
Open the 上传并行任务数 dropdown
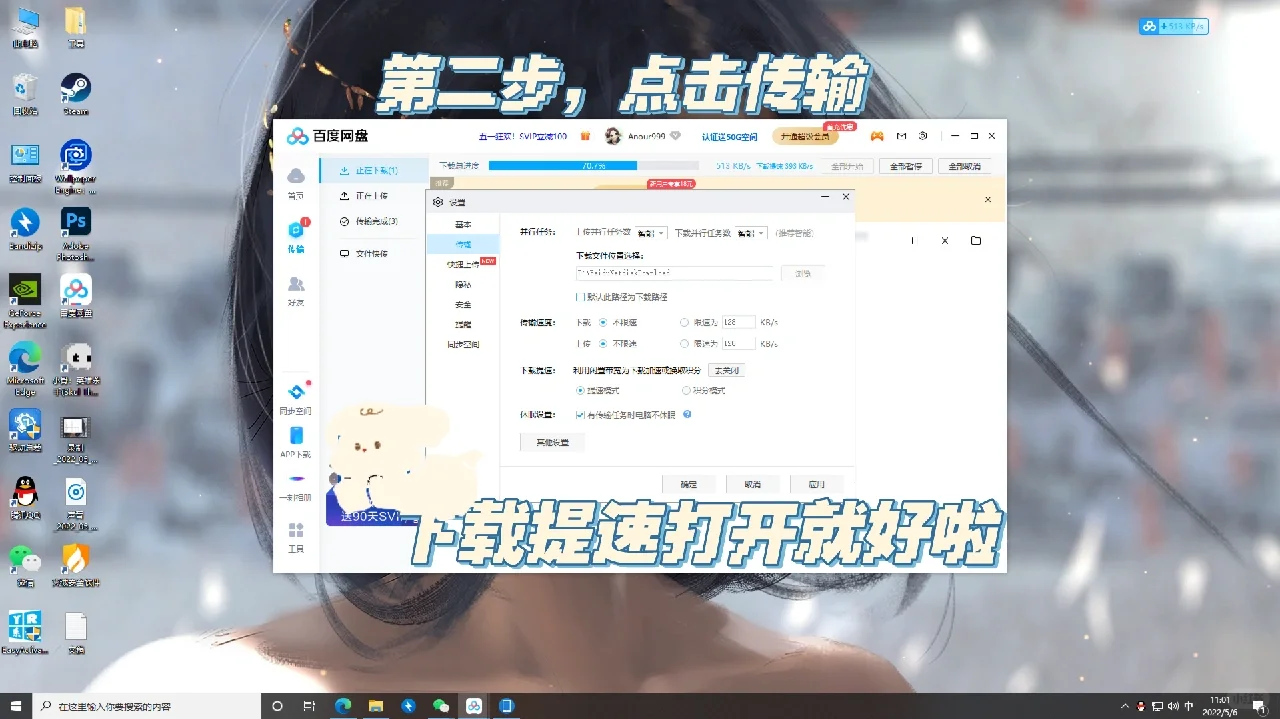(652, 233)
